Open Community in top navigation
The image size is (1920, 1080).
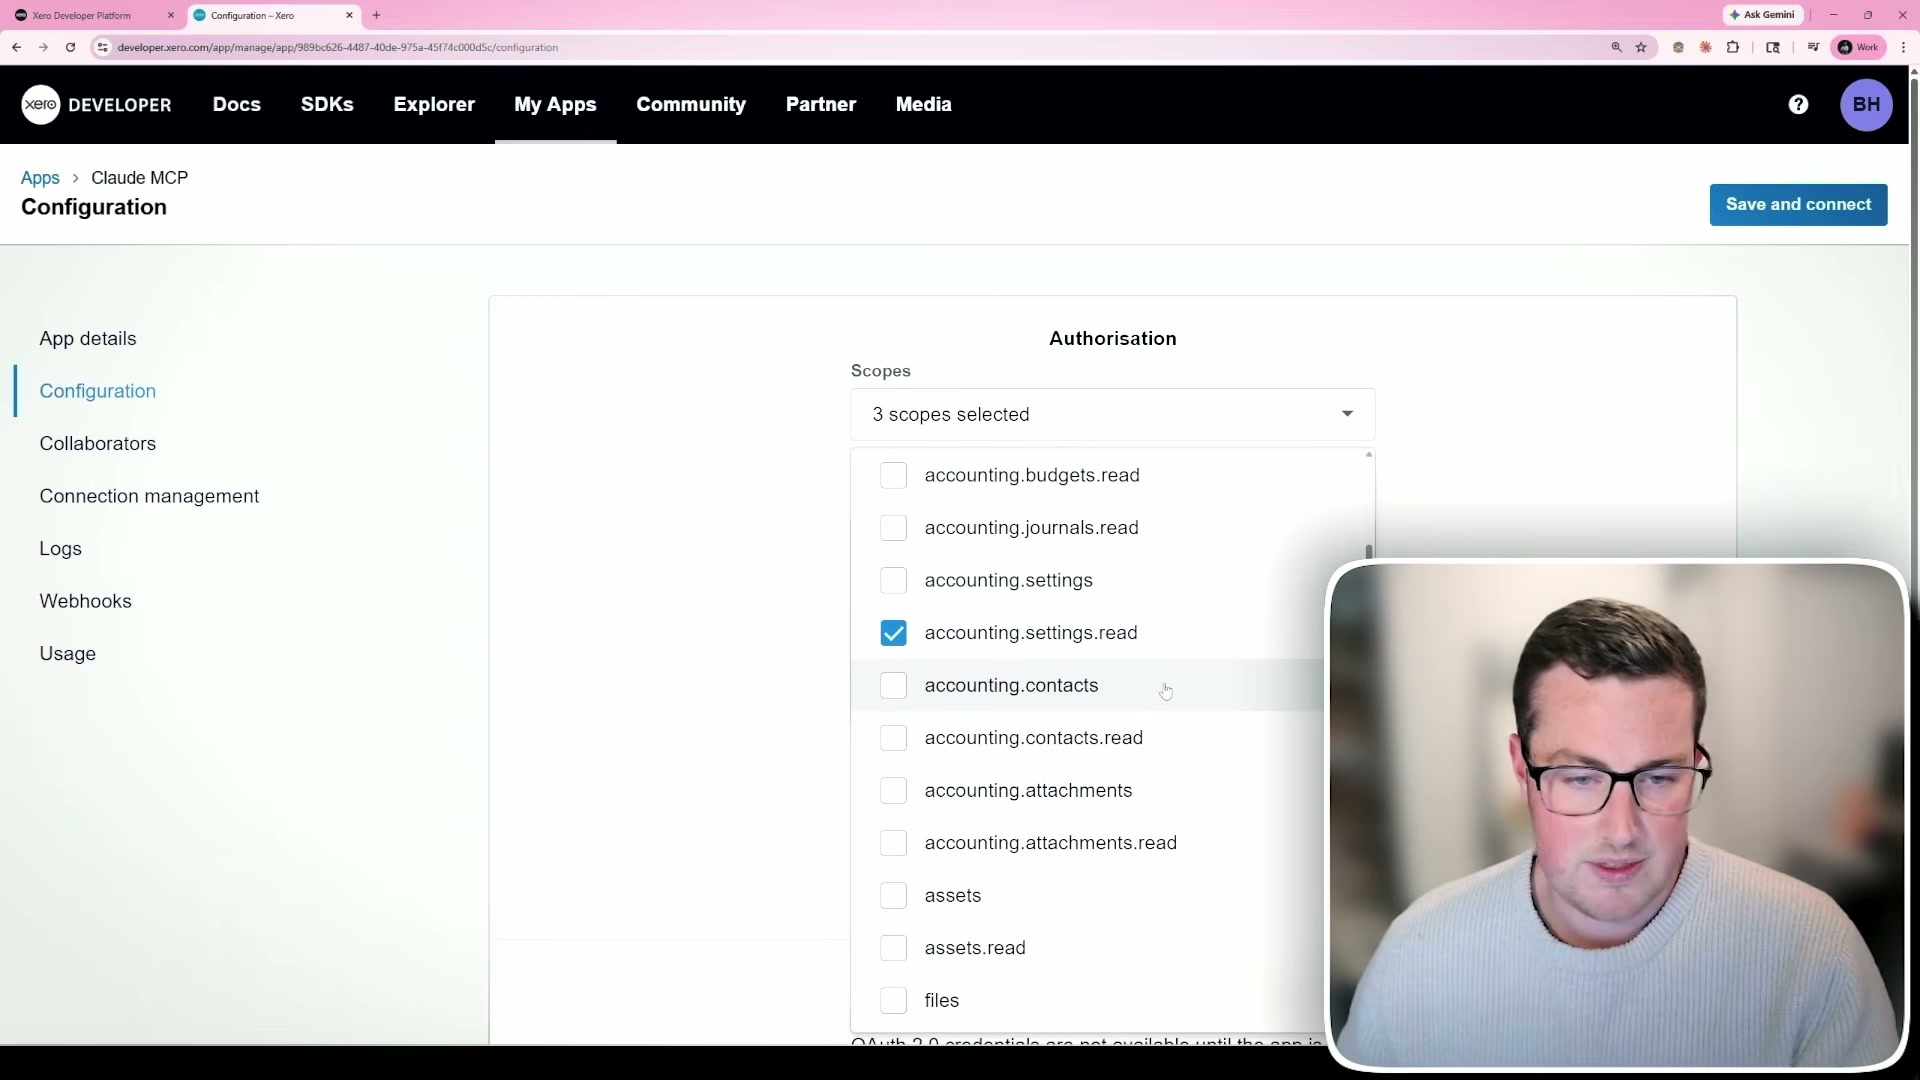691,105
